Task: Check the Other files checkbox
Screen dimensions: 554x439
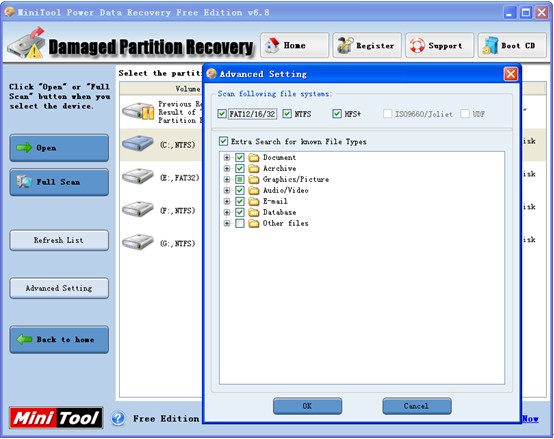Action: 240,223
